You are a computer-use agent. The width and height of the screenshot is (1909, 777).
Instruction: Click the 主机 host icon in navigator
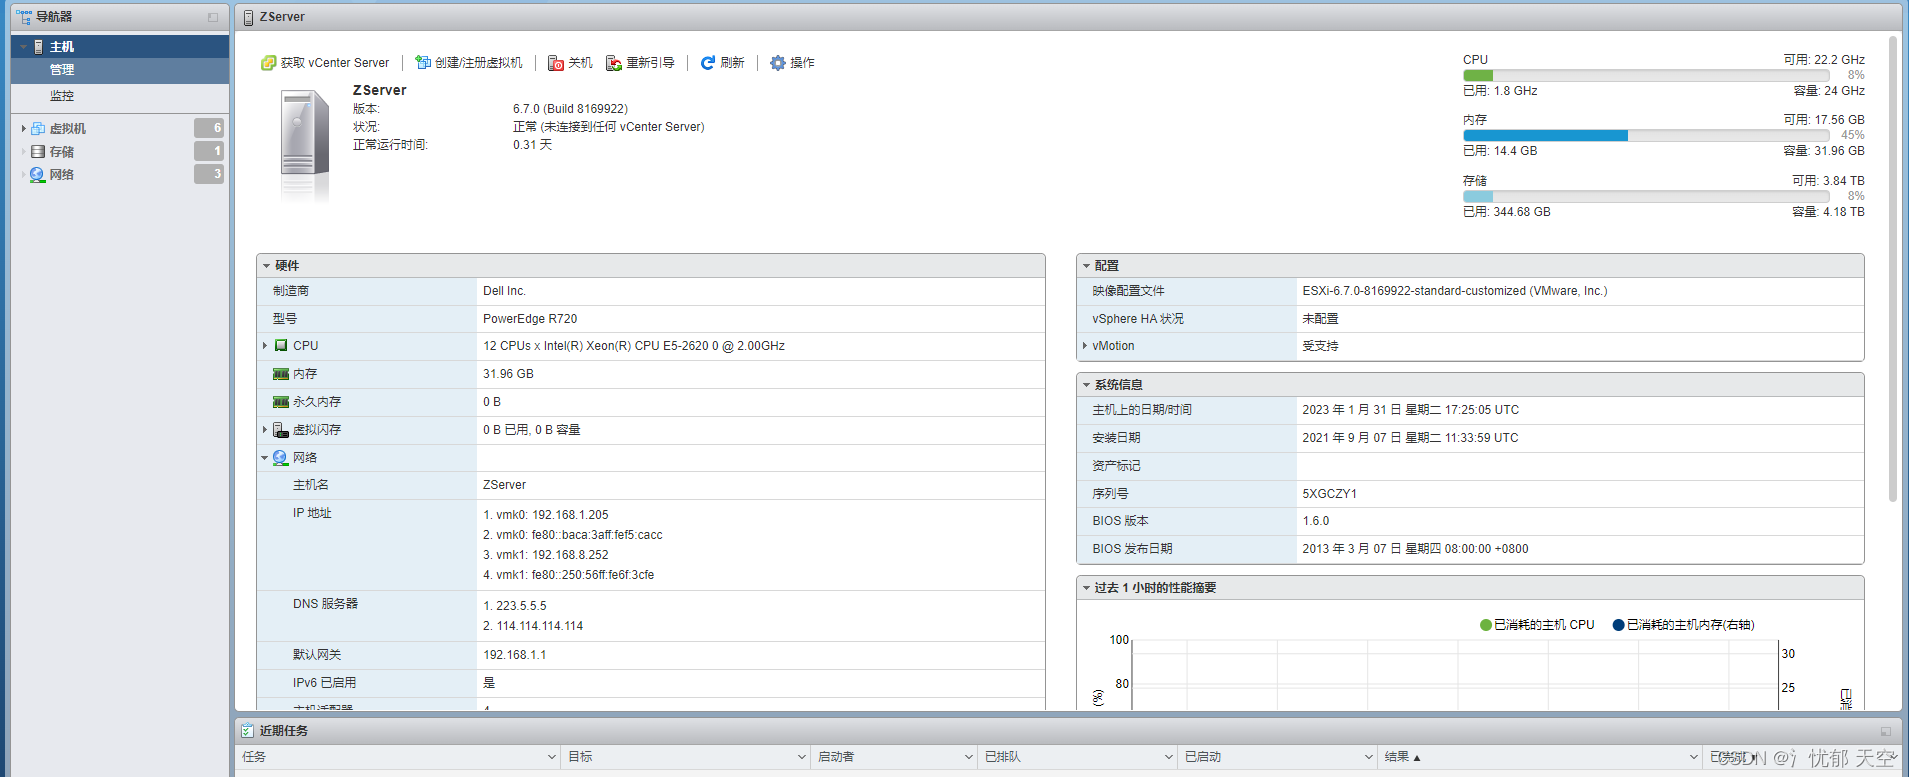pos(38,47)
